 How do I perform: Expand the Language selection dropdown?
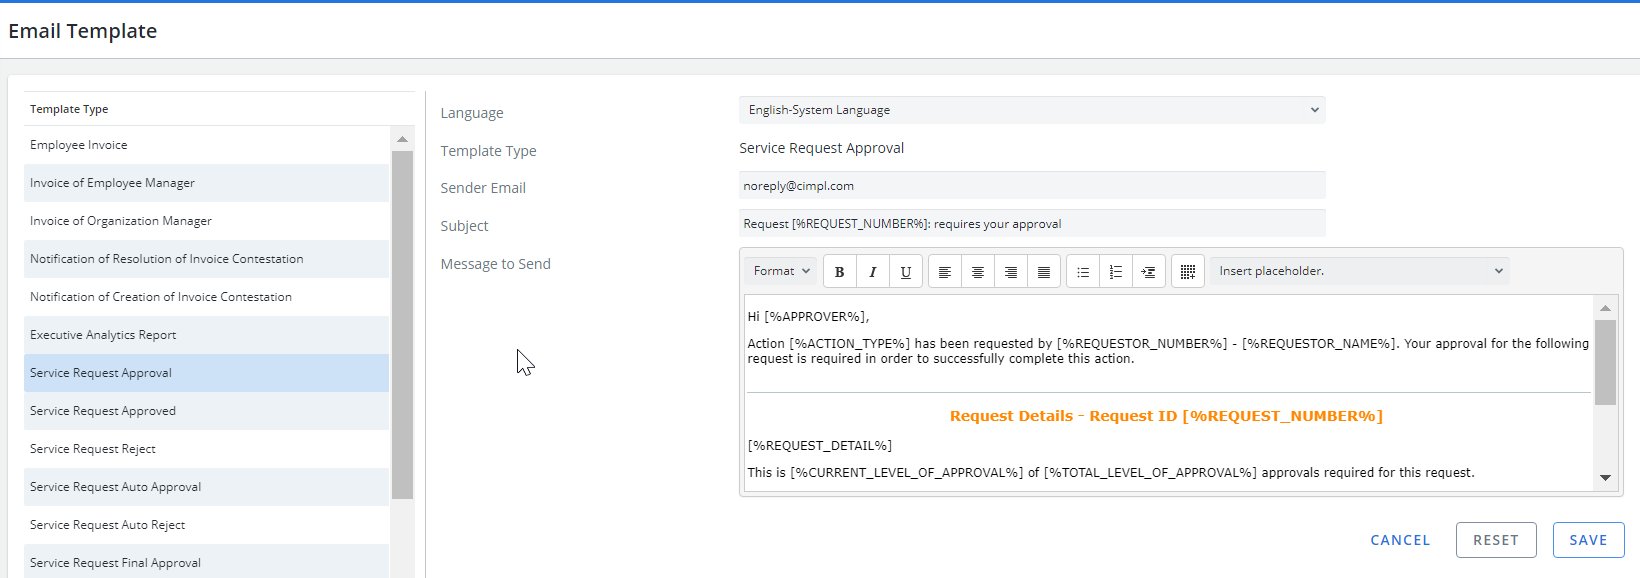(1032, 110)
